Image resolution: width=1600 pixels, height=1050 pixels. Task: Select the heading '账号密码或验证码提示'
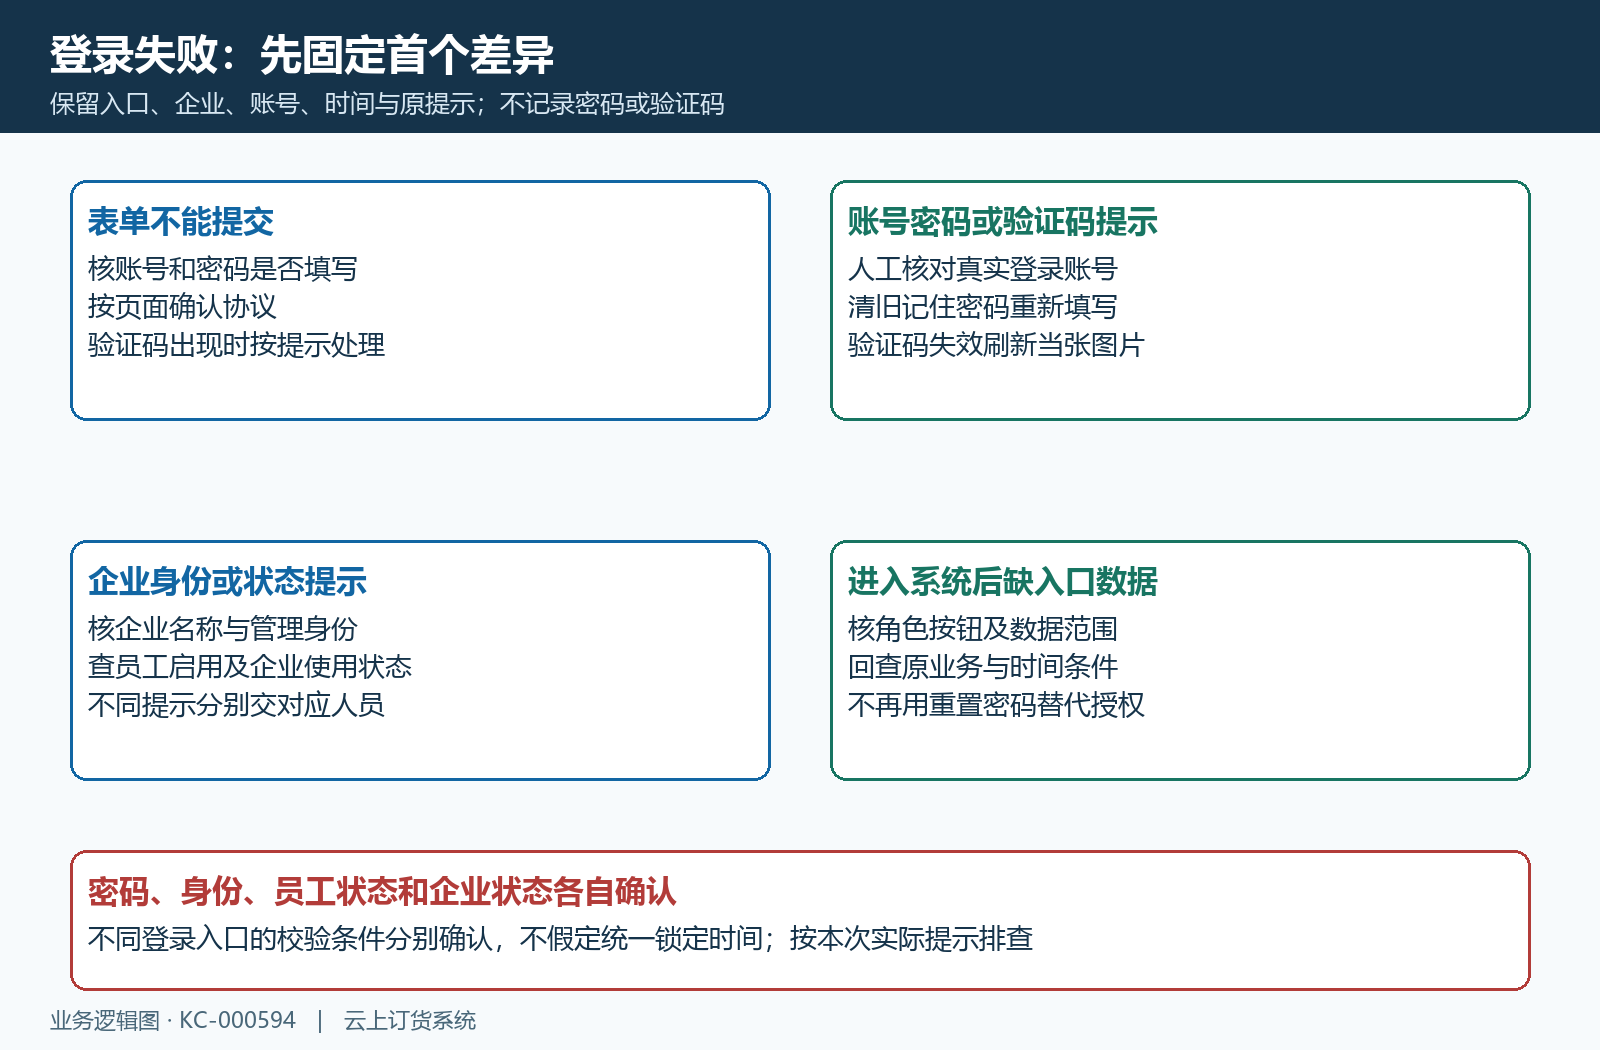1003,222
